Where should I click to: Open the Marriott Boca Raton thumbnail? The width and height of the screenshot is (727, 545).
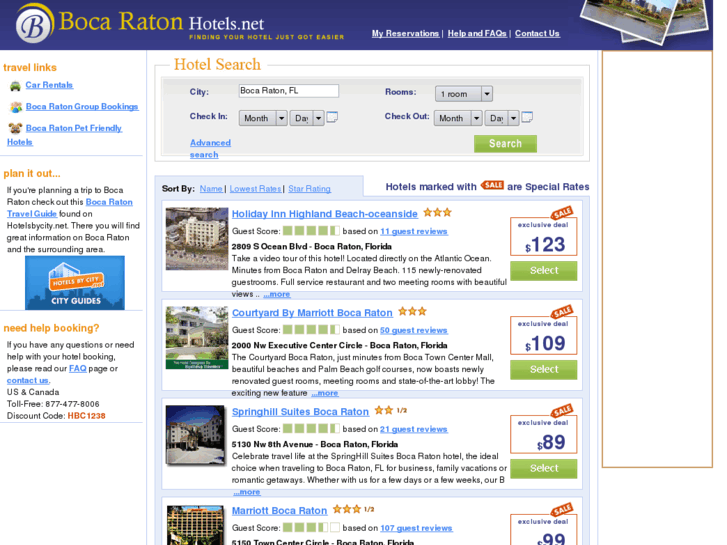[x=195, y=525]
